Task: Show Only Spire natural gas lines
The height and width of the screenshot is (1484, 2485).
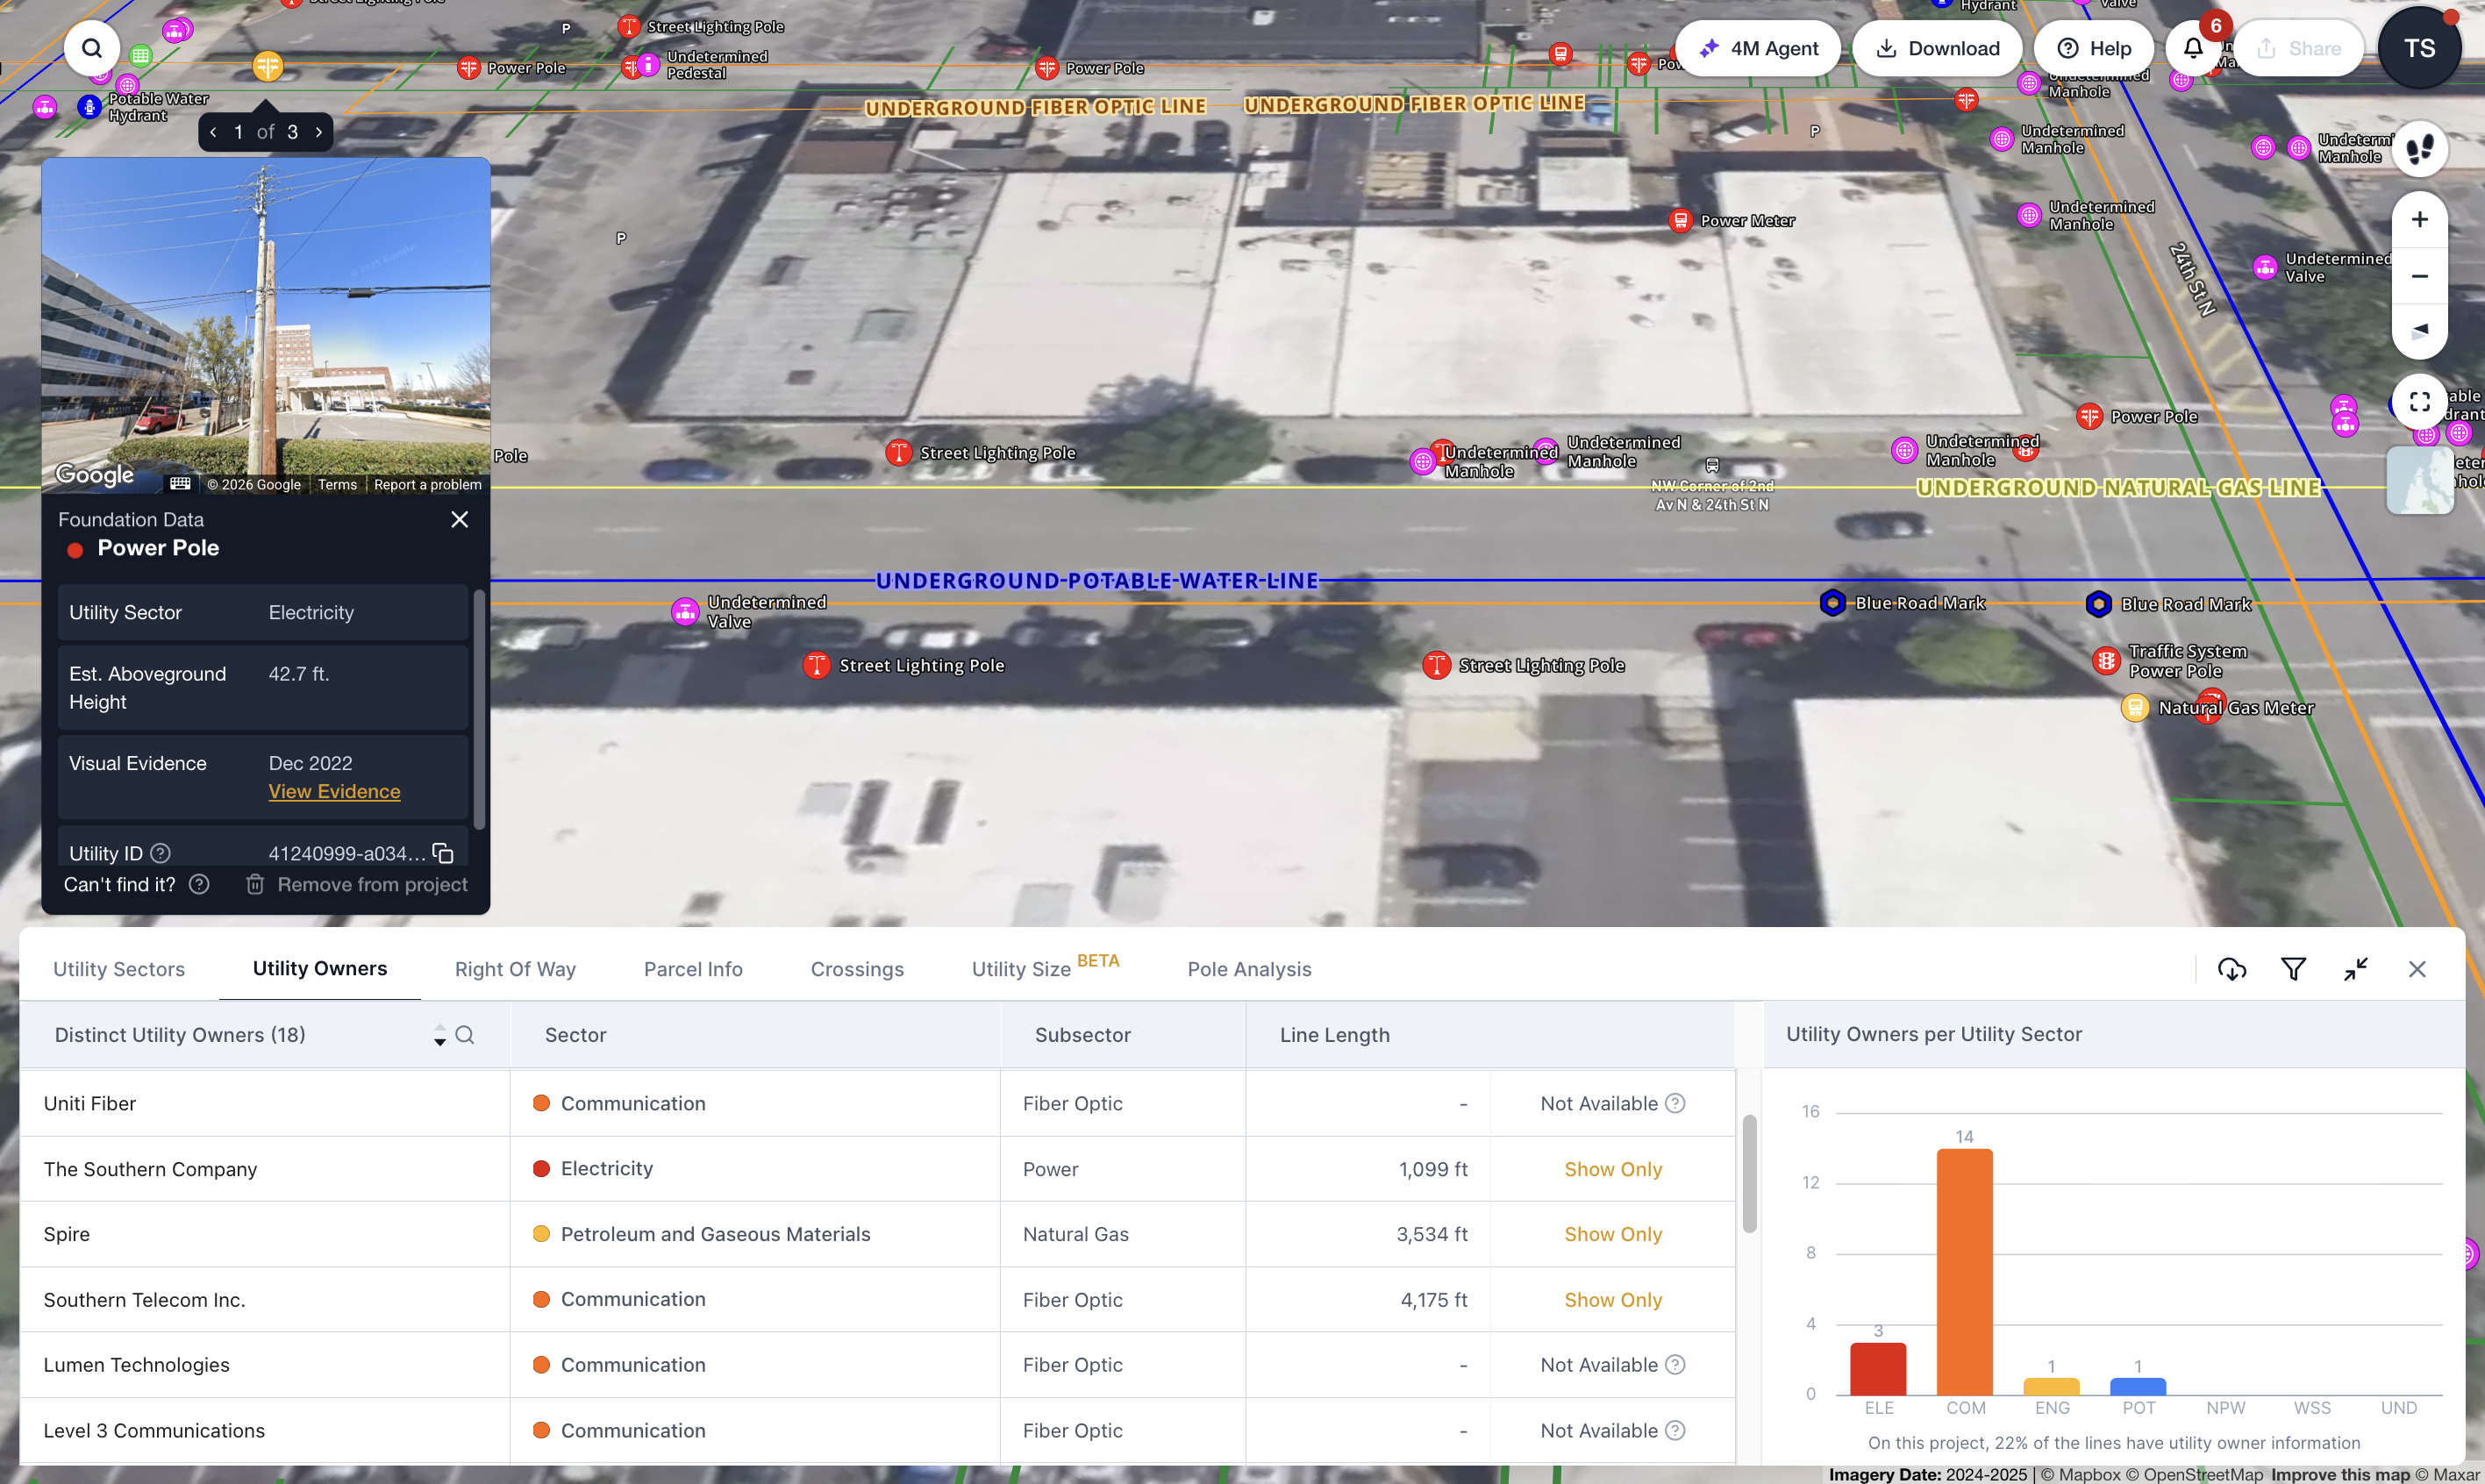Action: (1613, 1234)
